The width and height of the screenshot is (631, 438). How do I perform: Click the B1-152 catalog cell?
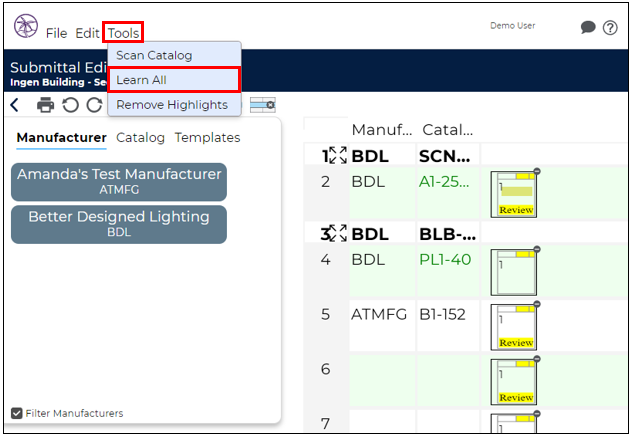[447, 324]
